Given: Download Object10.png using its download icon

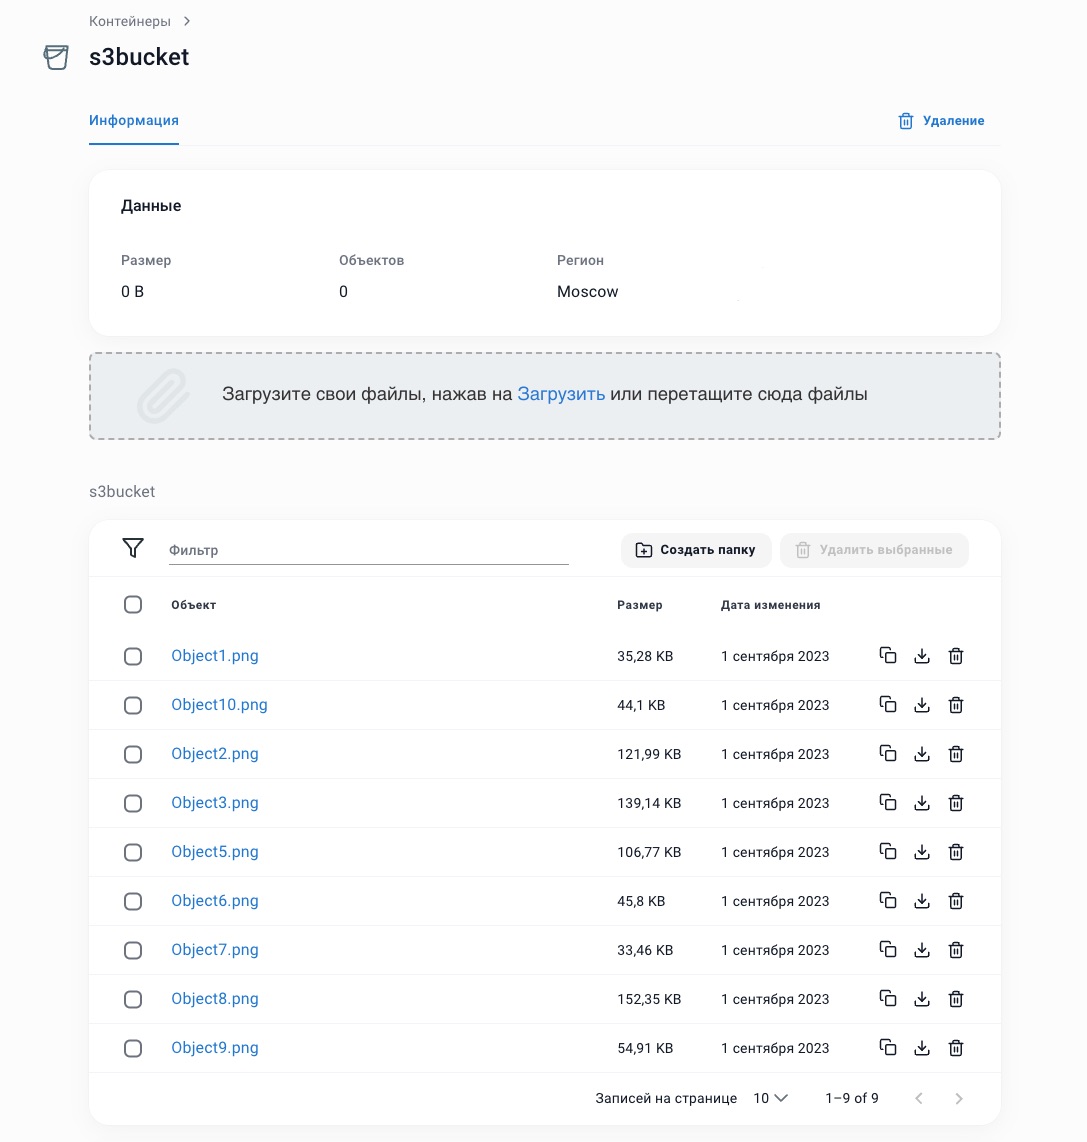Looking at the screenshot, I should coord(922,705).
